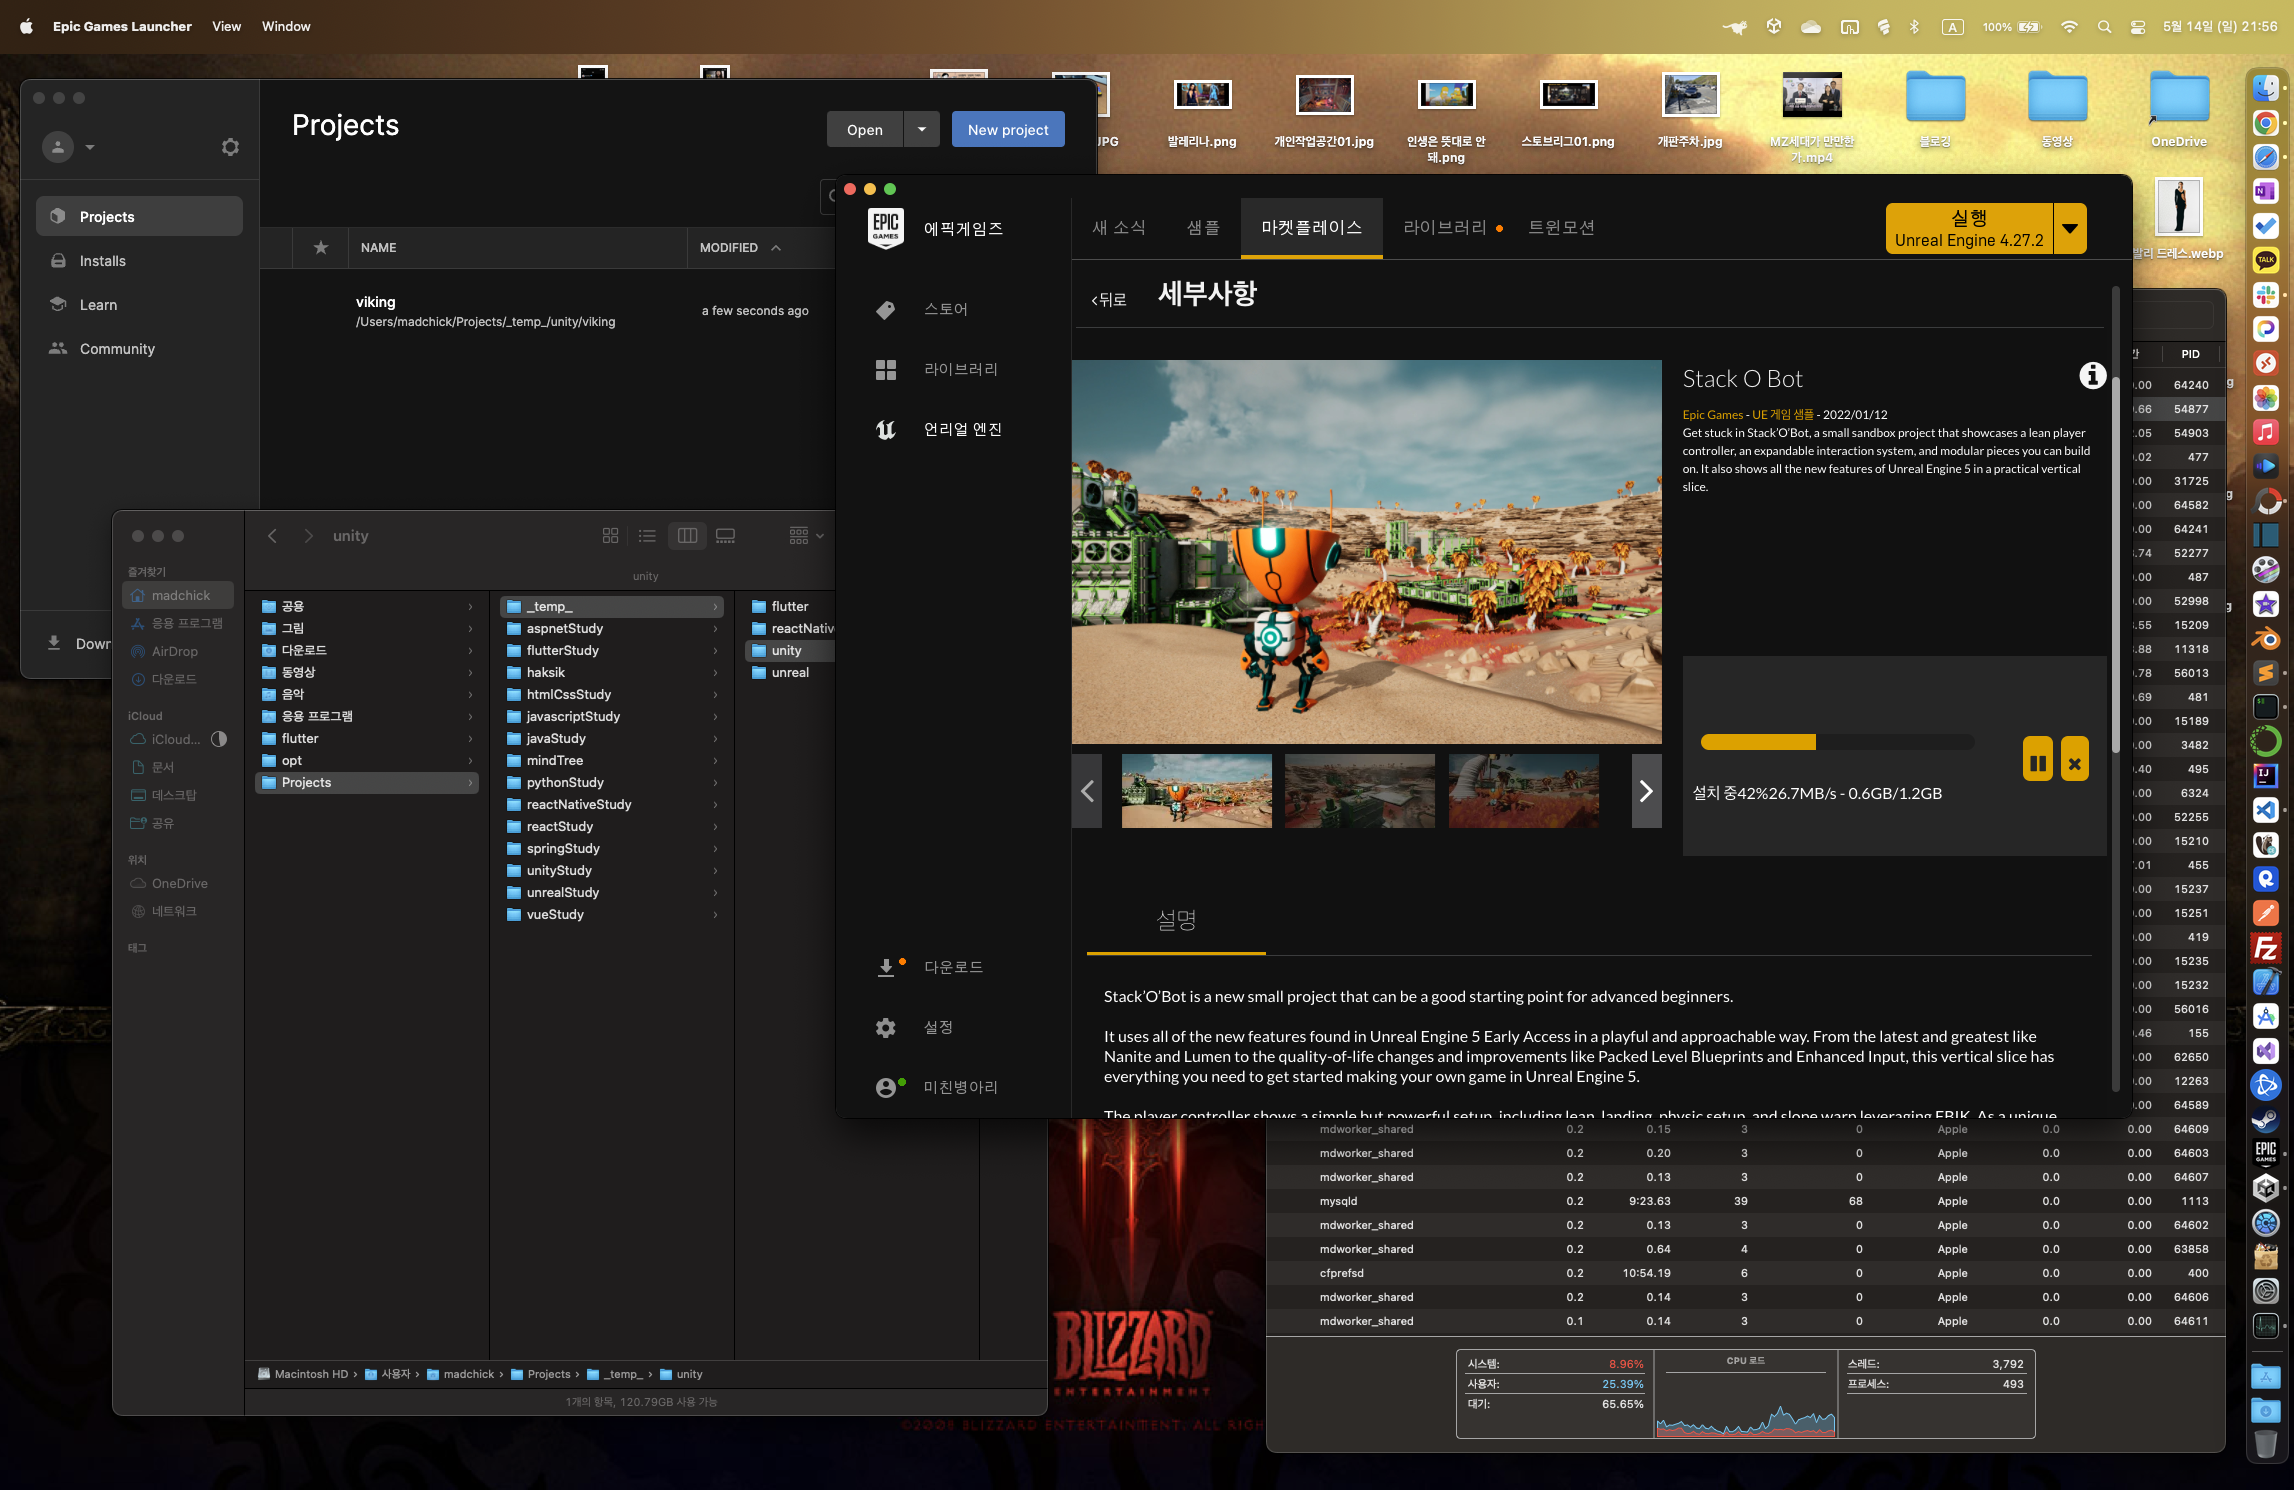This screenshot has width=2294, height=1490.
Task: Go forward in Finder window
Action: (x=309, y=536)
